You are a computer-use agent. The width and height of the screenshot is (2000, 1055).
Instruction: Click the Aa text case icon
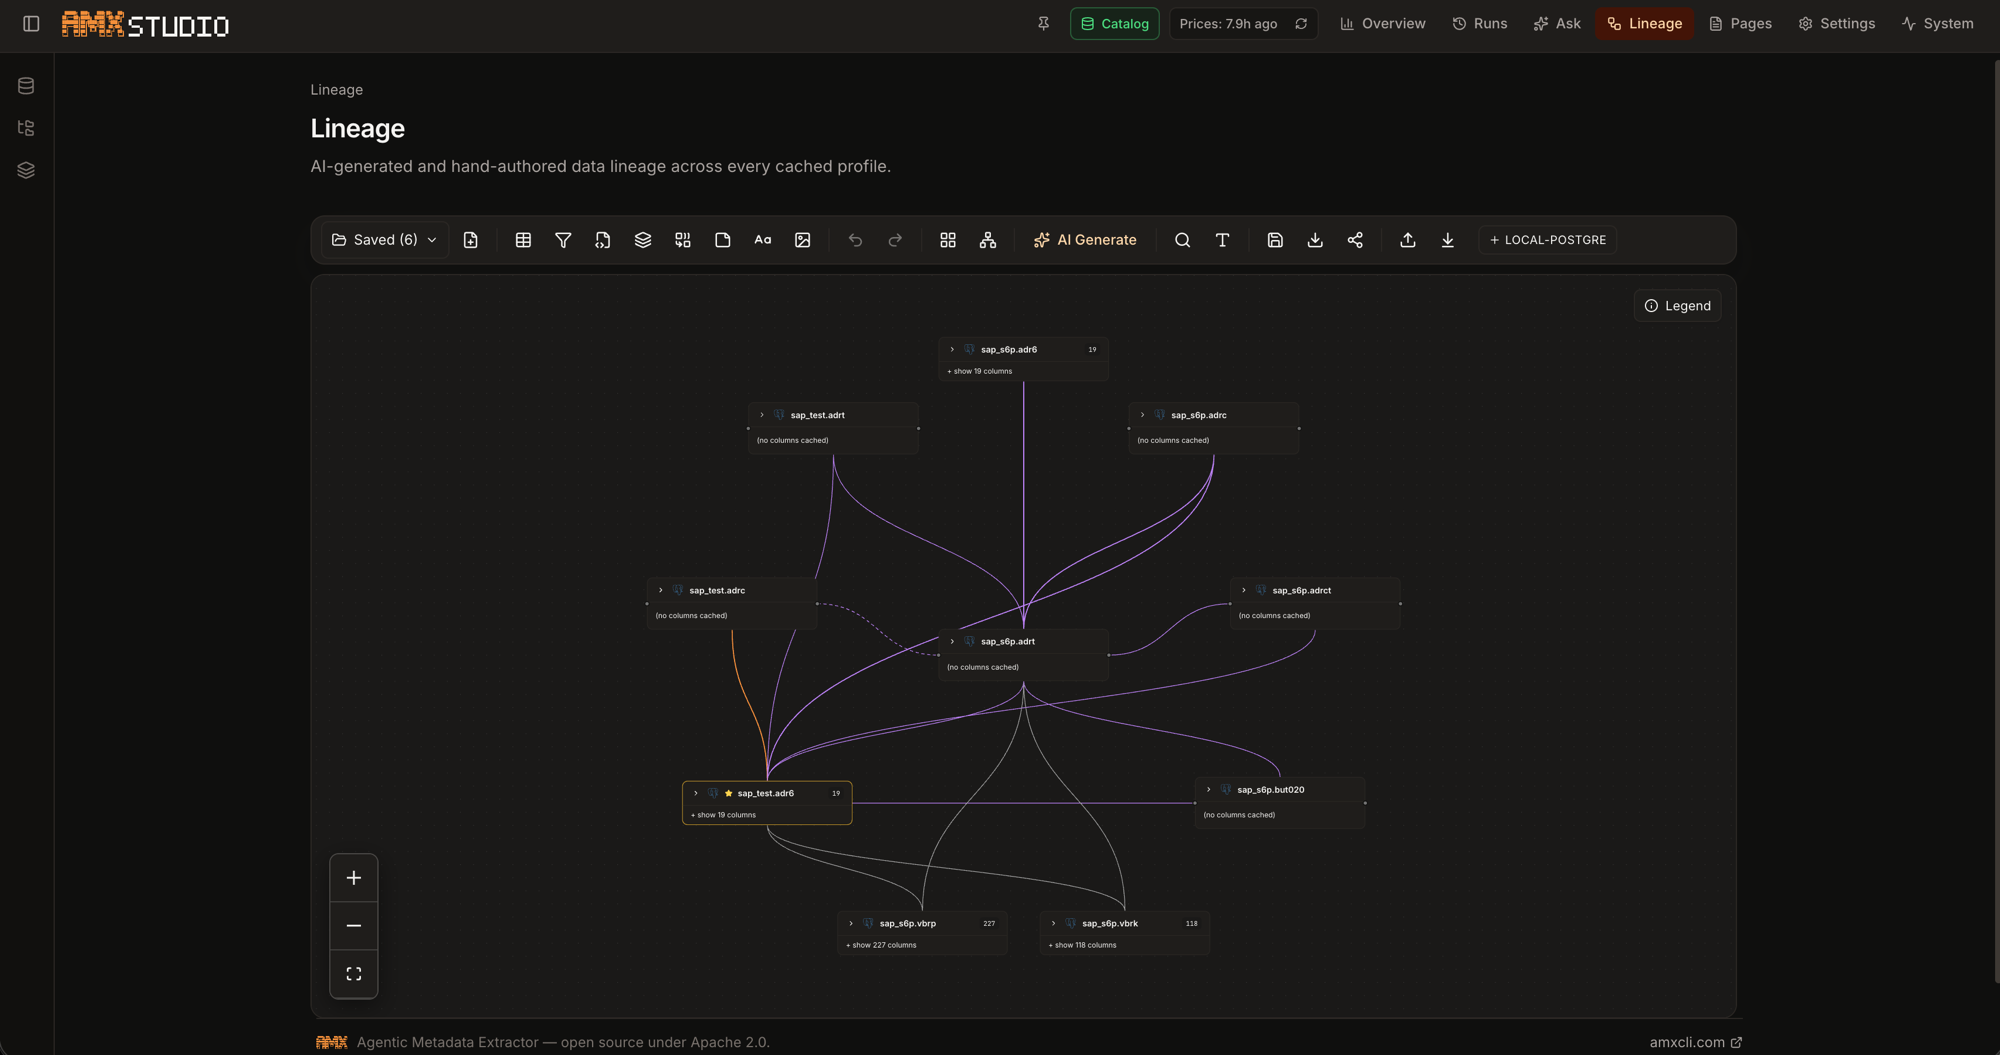[x=763, y=240]
